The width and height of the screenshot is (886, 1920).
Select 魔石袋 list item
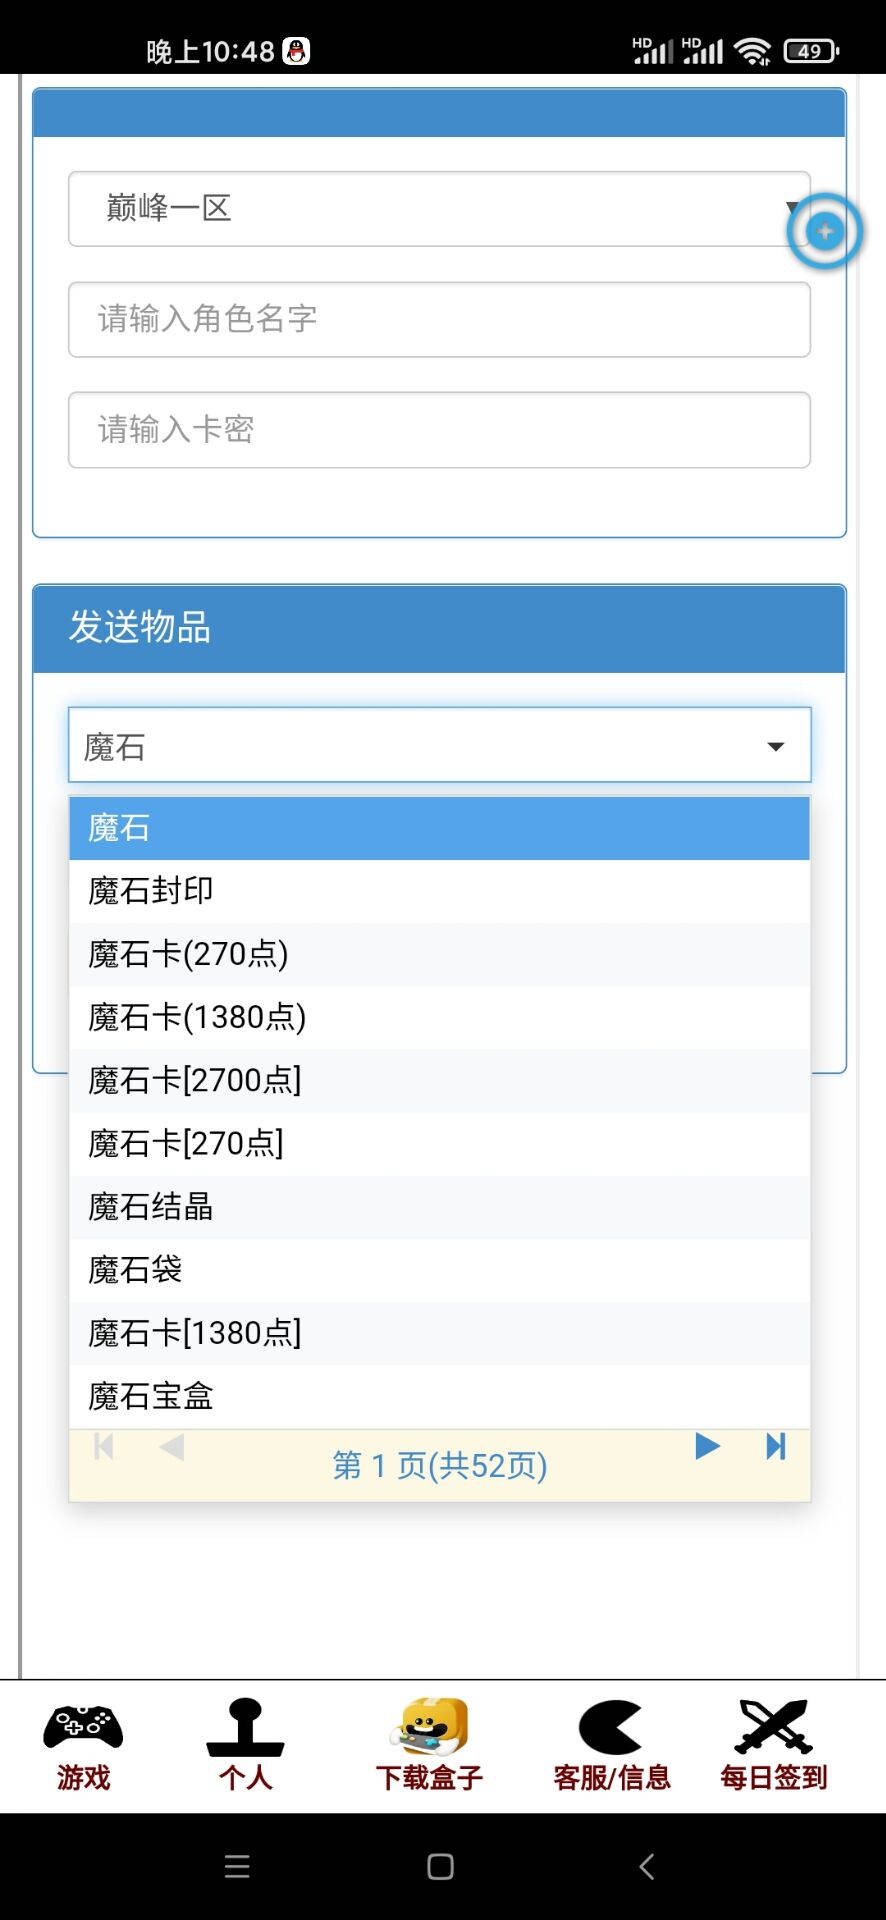tap(439, 1270)
